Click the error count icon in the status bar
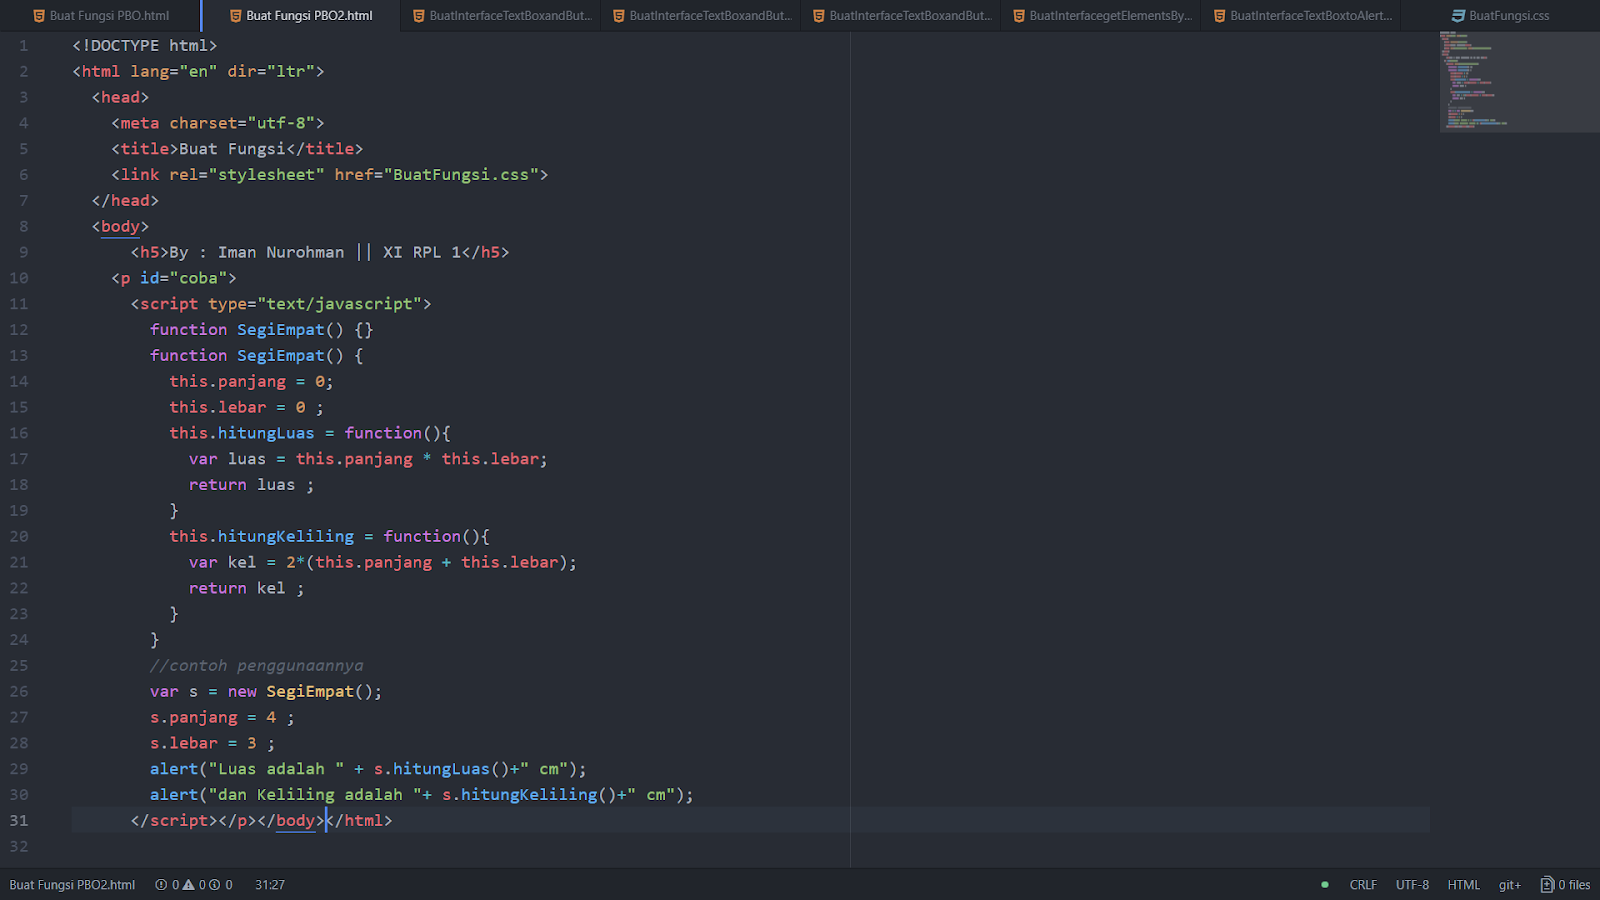This screenshot has height=900, width=1600. [x=161, y=885]
